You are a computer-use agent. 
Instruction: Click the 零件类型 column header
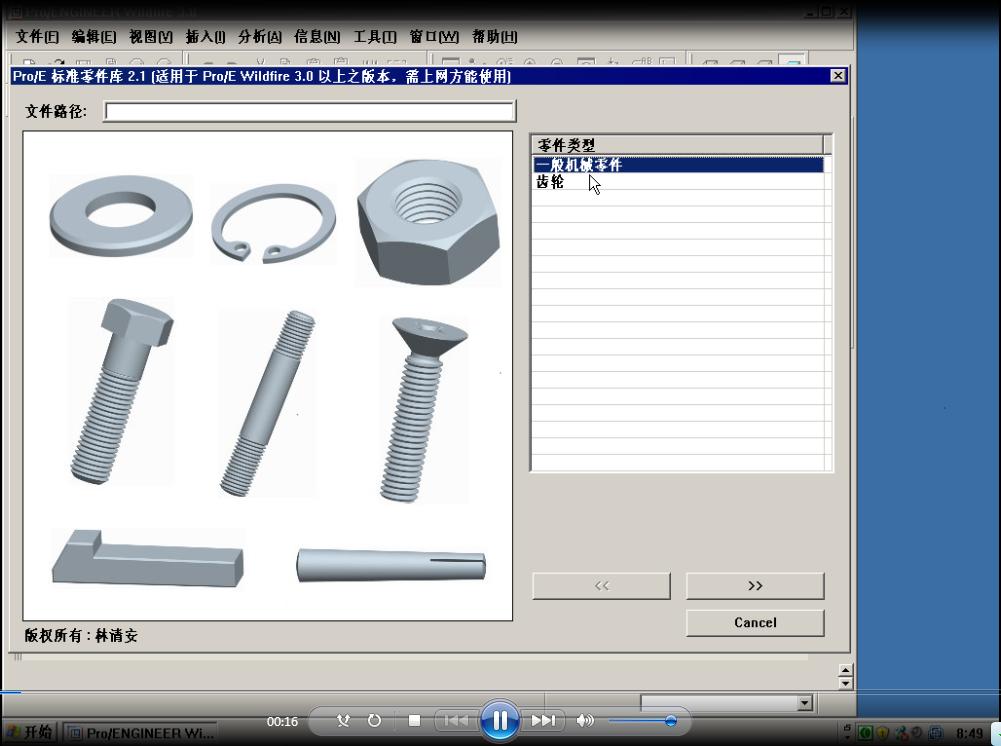click(677, 145)
